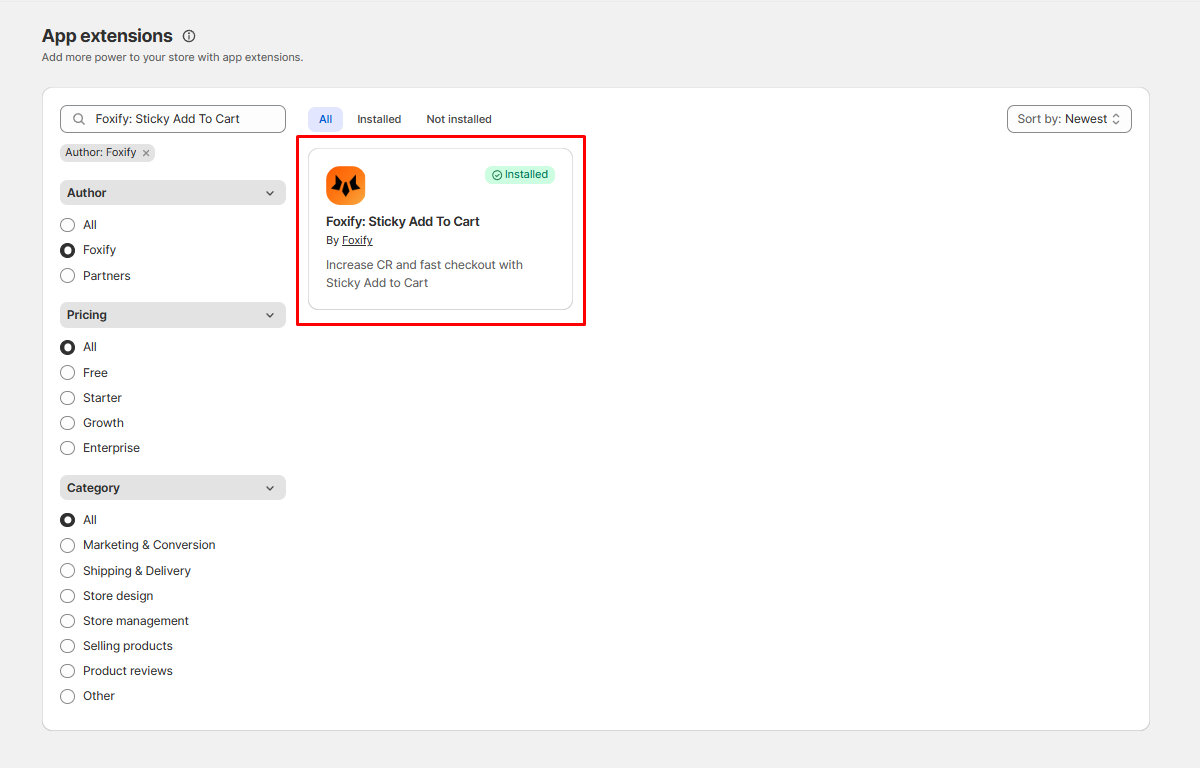Remove the Author: Foxify filter tag

pos(146,153)
